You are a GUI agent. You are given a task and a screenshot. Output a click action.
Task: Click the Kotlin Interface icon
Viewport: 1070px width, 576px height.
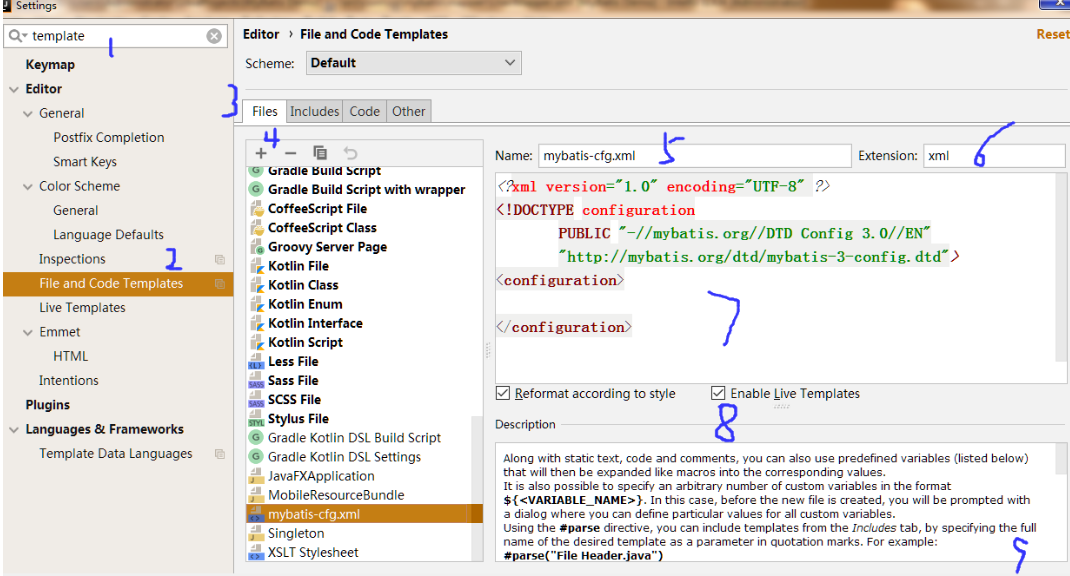pyautogui.click(x=256, y=323)
